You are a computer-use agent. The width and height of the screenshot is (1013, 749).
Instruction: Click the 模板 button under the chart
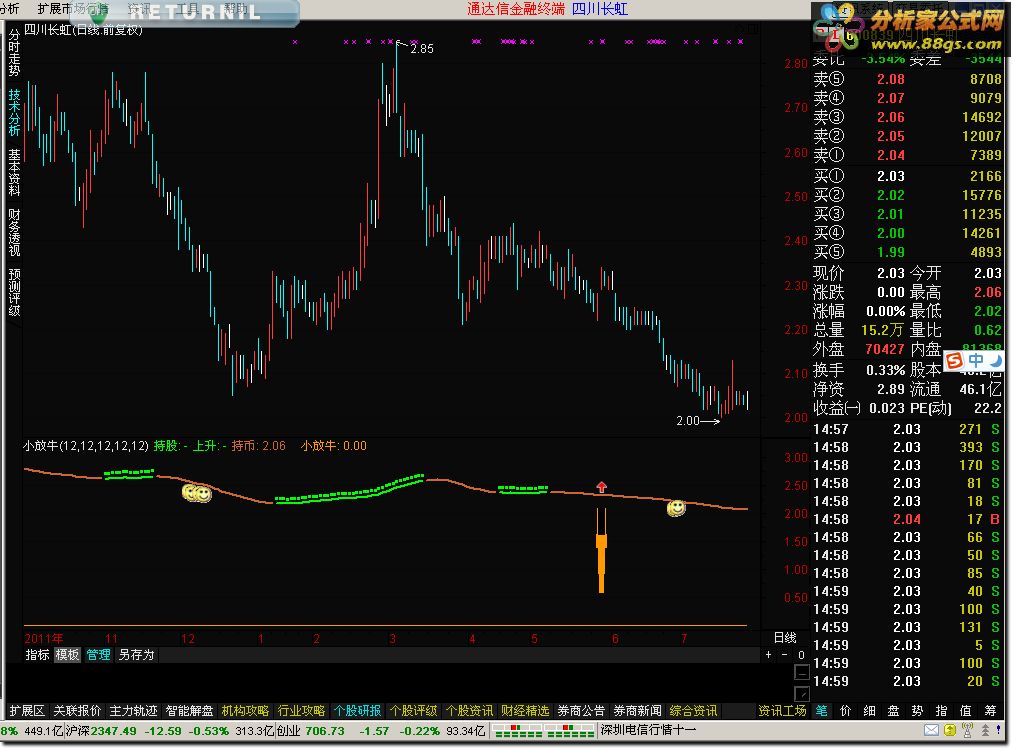click(x=67, y=655)
